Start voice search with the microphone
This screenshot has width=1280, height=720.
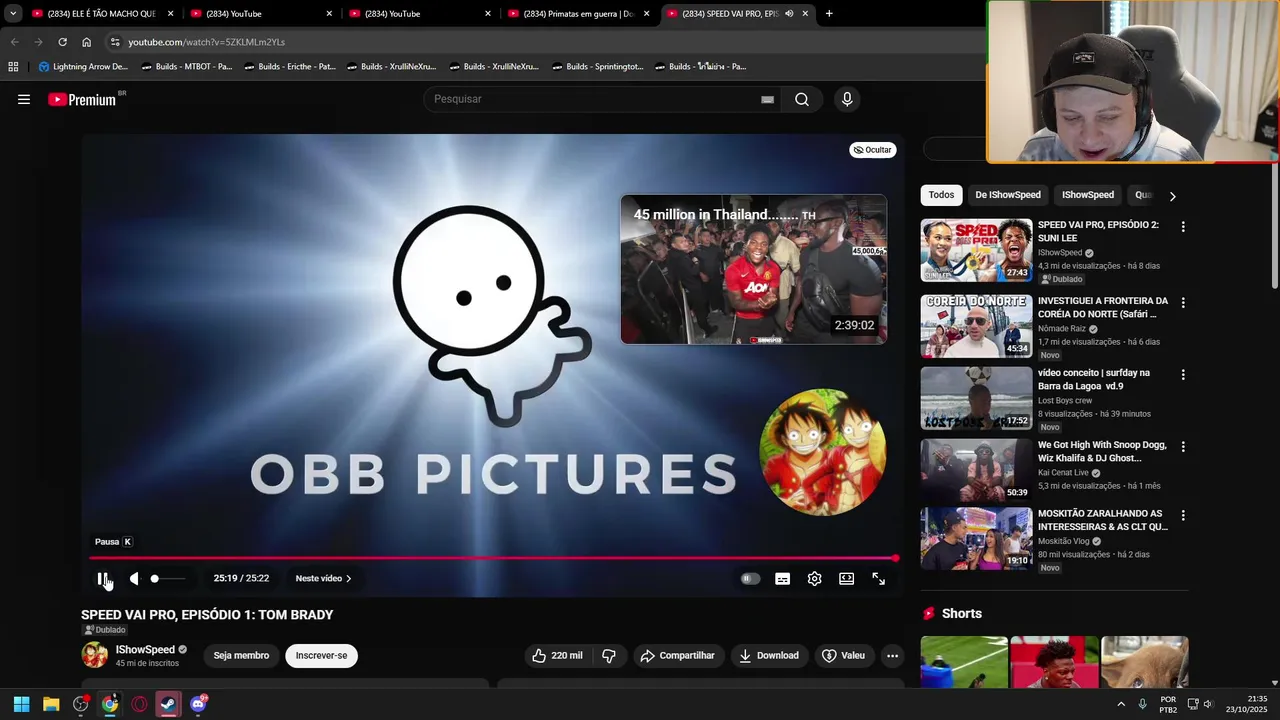pyautogui.click(x=847, y=99)
